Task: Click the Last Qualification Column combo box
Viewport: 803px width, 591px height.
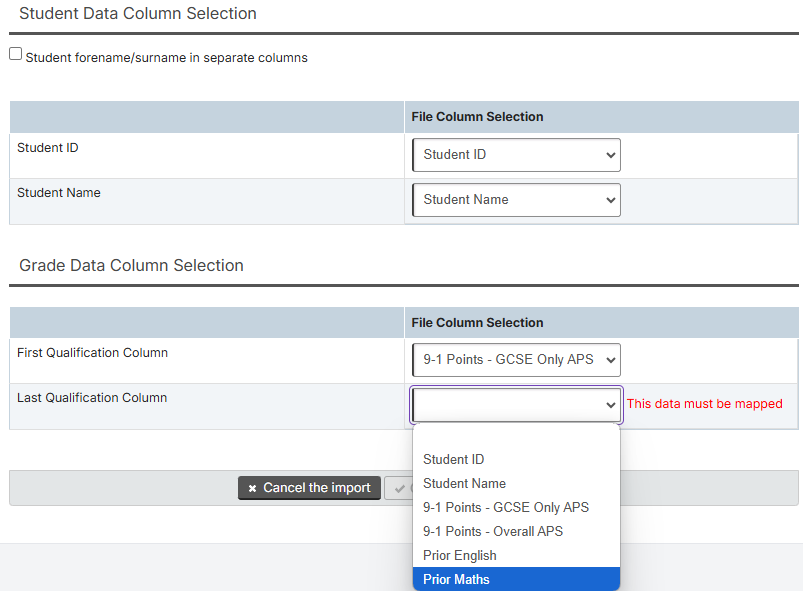Action: [516, 405]
